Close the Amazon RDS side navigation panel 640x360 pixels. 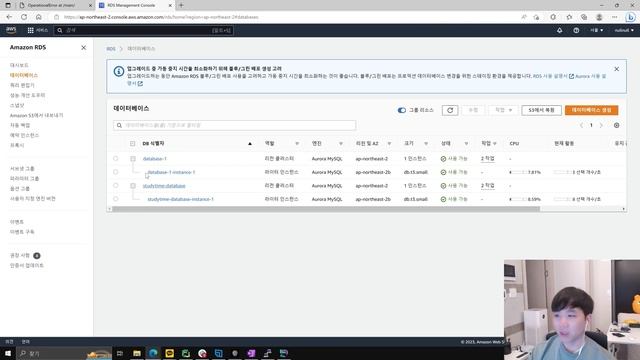pos(83,47)
